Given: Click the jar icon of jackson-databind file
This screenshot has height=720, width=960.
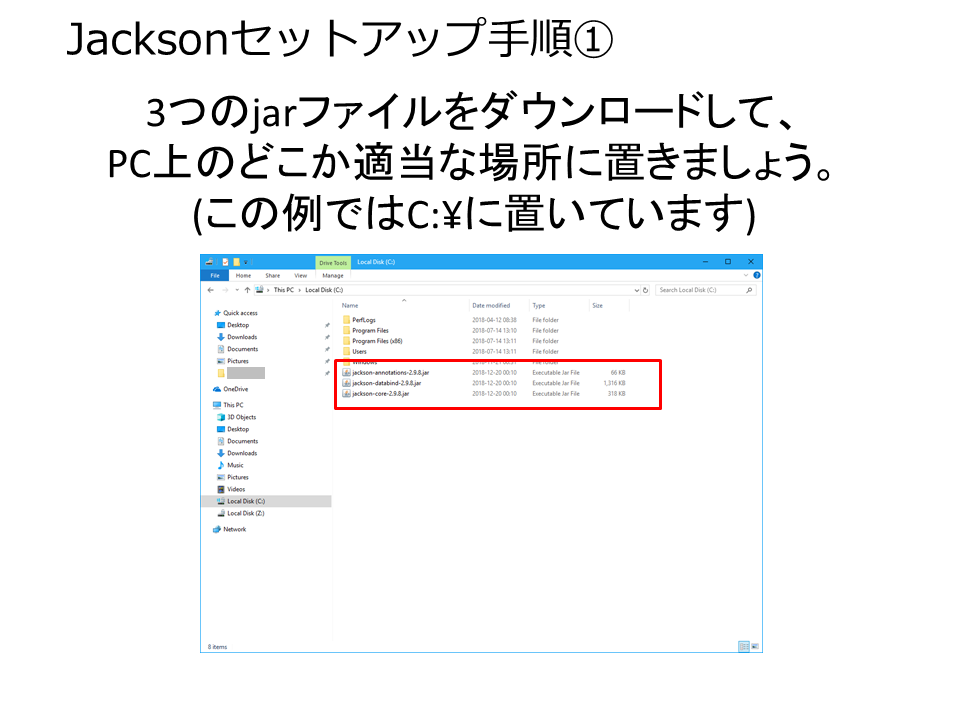Looking at the screenshot, I should pos(347,383).
